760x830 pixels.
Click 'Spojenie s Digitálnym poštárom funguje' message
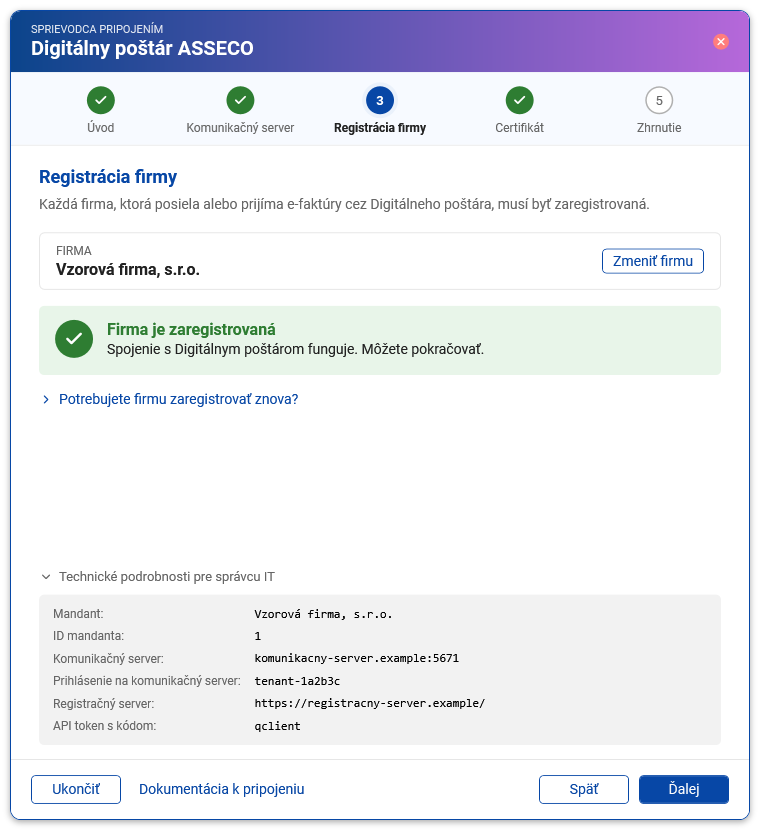(x=295, y=349)
